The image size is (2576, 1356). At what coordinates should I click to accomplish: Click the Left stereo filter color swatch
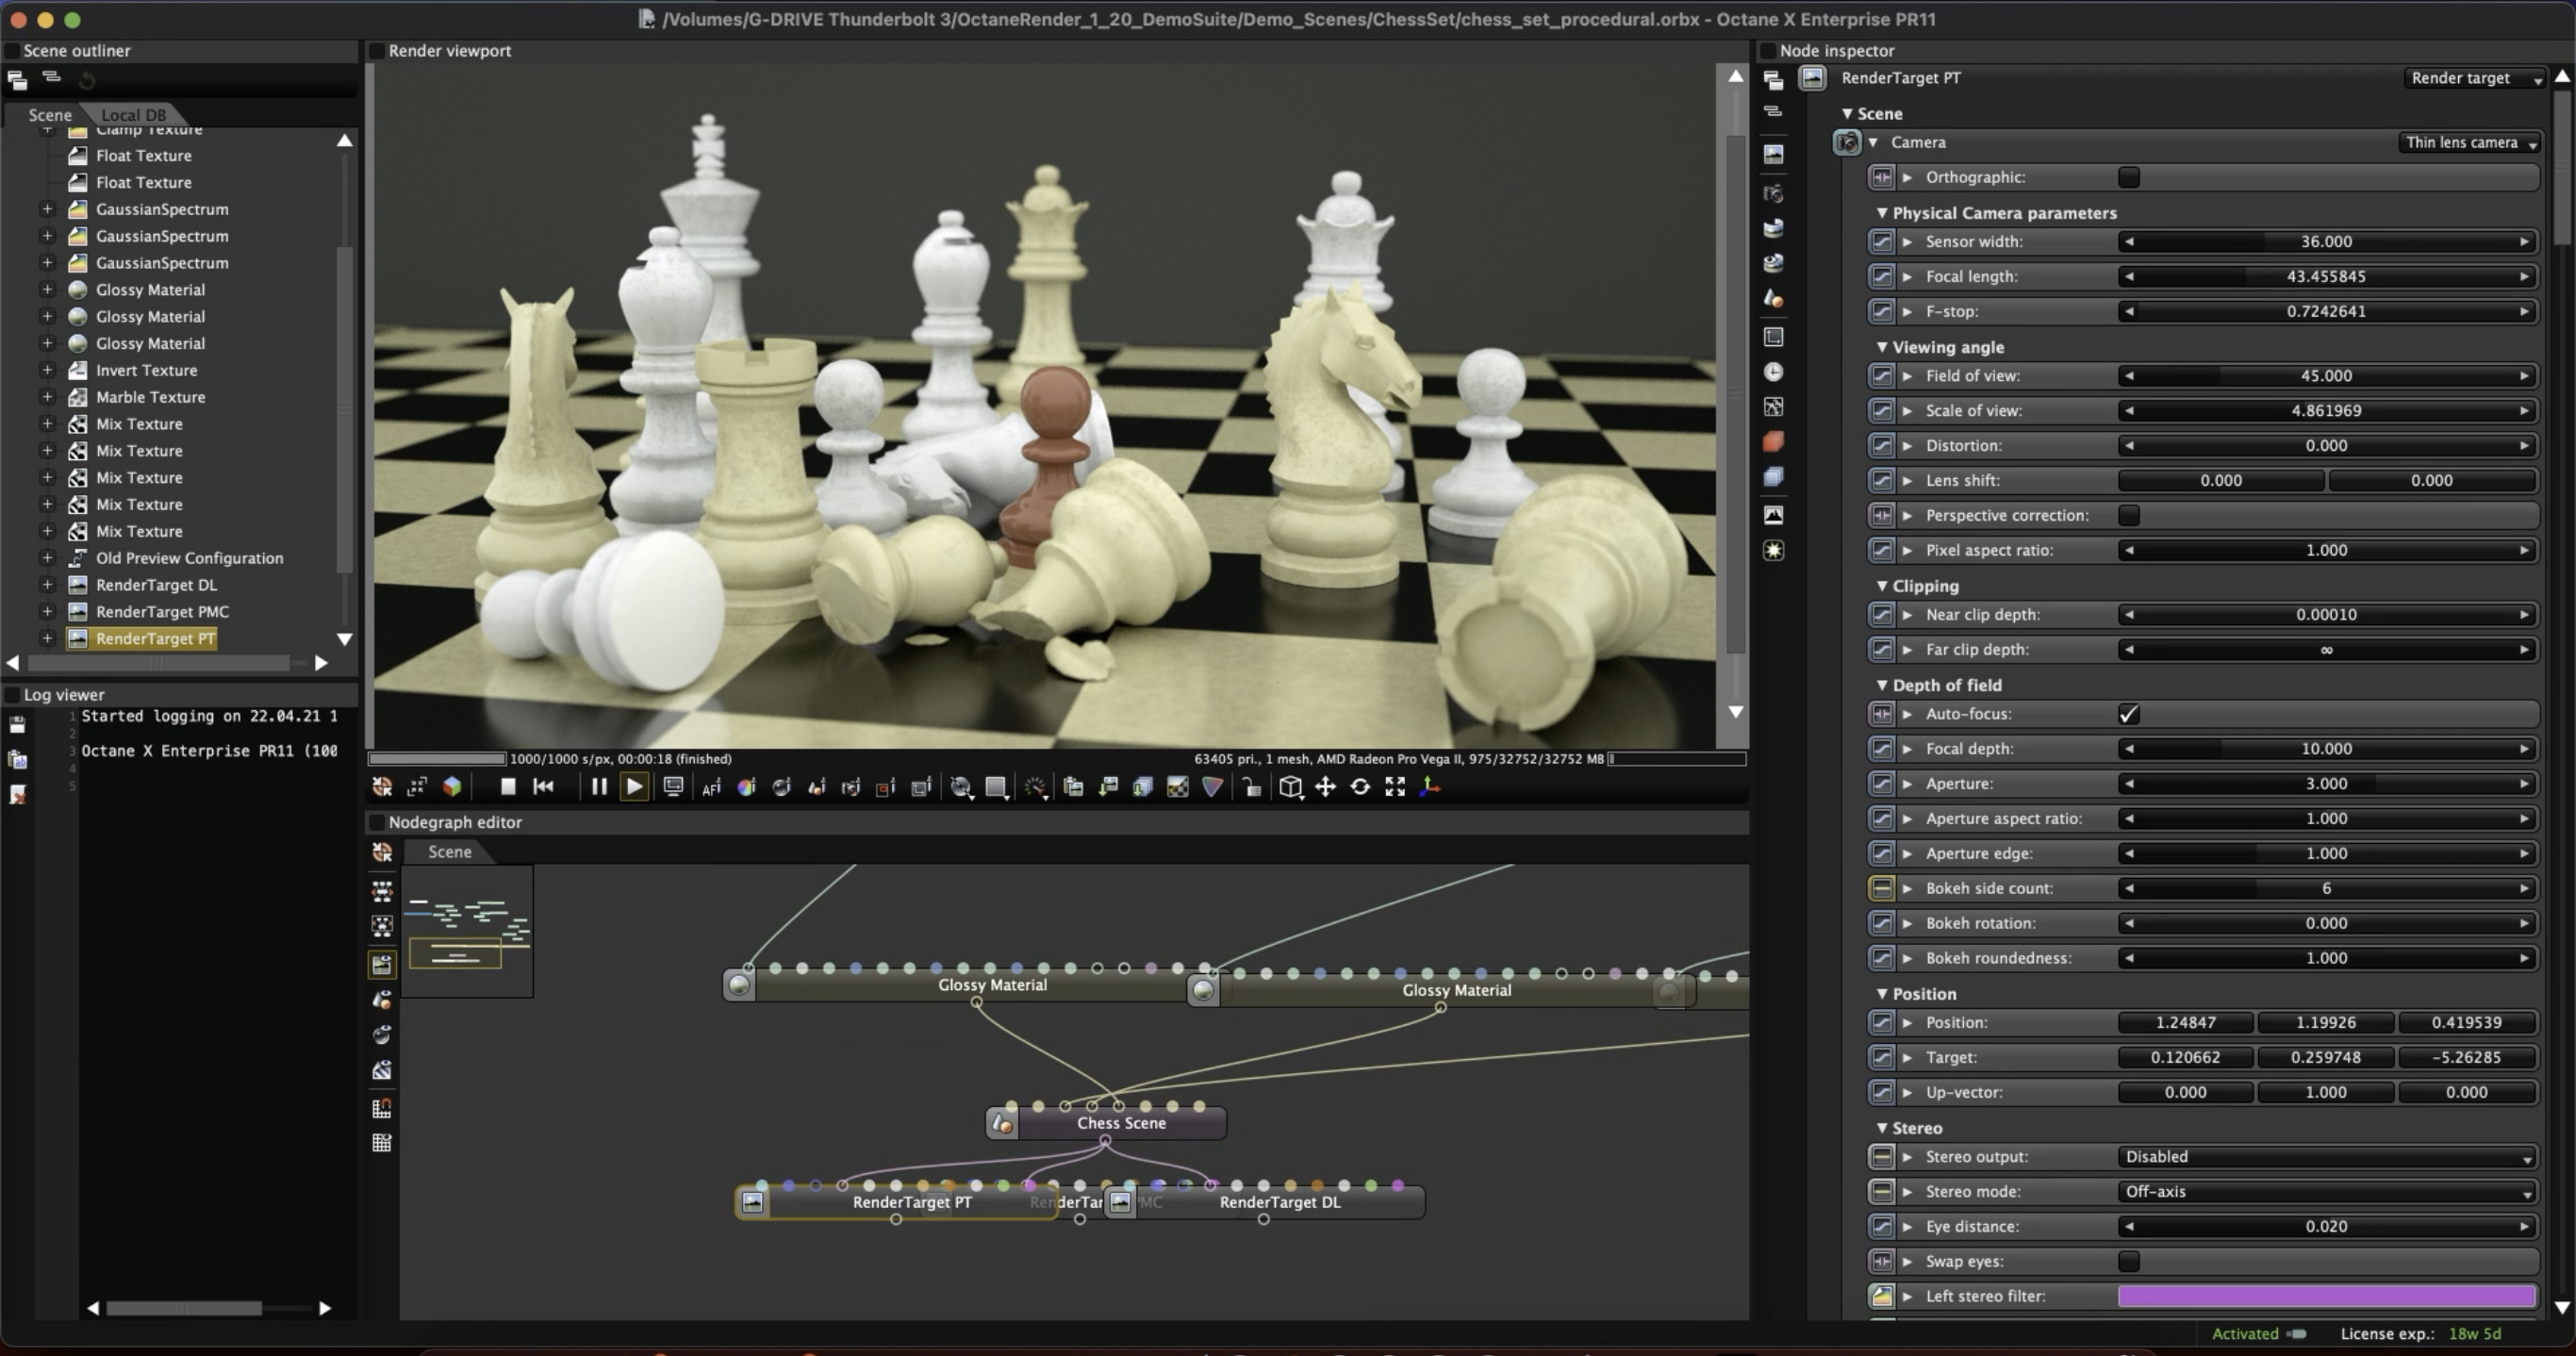[2326, 1297]
